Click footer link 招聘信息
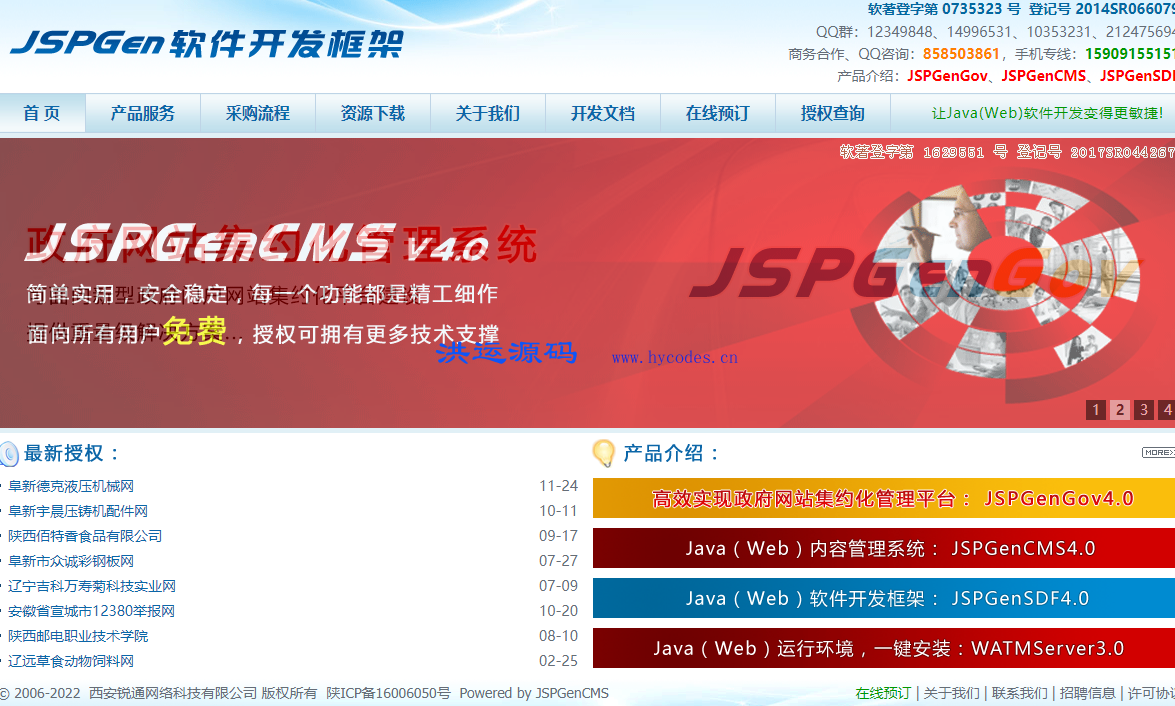 click(x=1087, y=693)
